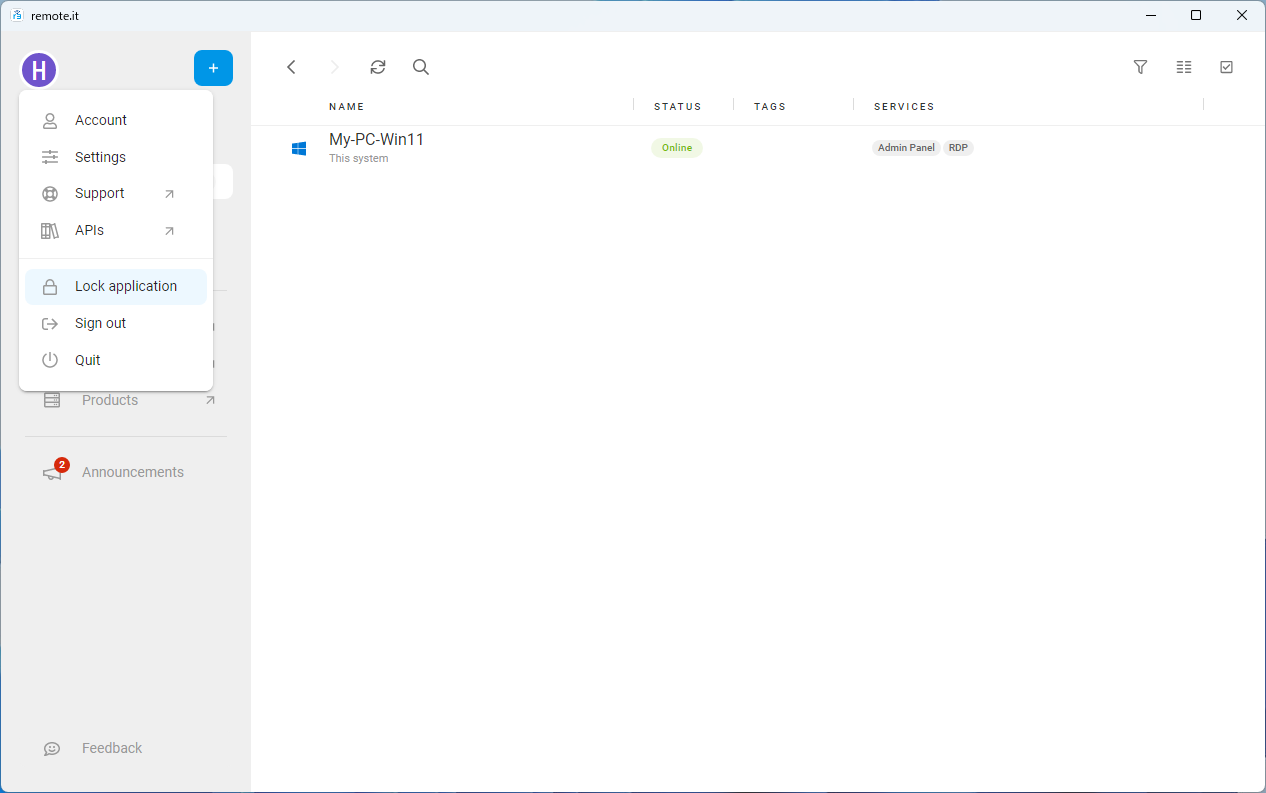This screenshot has width=1266, height=793.
Task: Choose Quit from the menu
Action: point(116,360)
